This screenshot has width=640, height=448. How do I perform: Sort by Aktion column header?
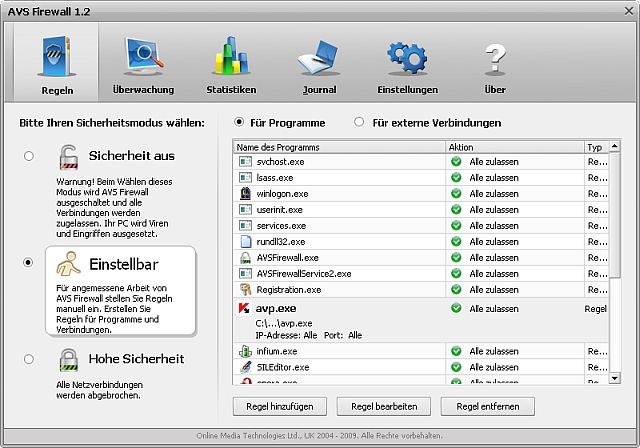[515, 147]
